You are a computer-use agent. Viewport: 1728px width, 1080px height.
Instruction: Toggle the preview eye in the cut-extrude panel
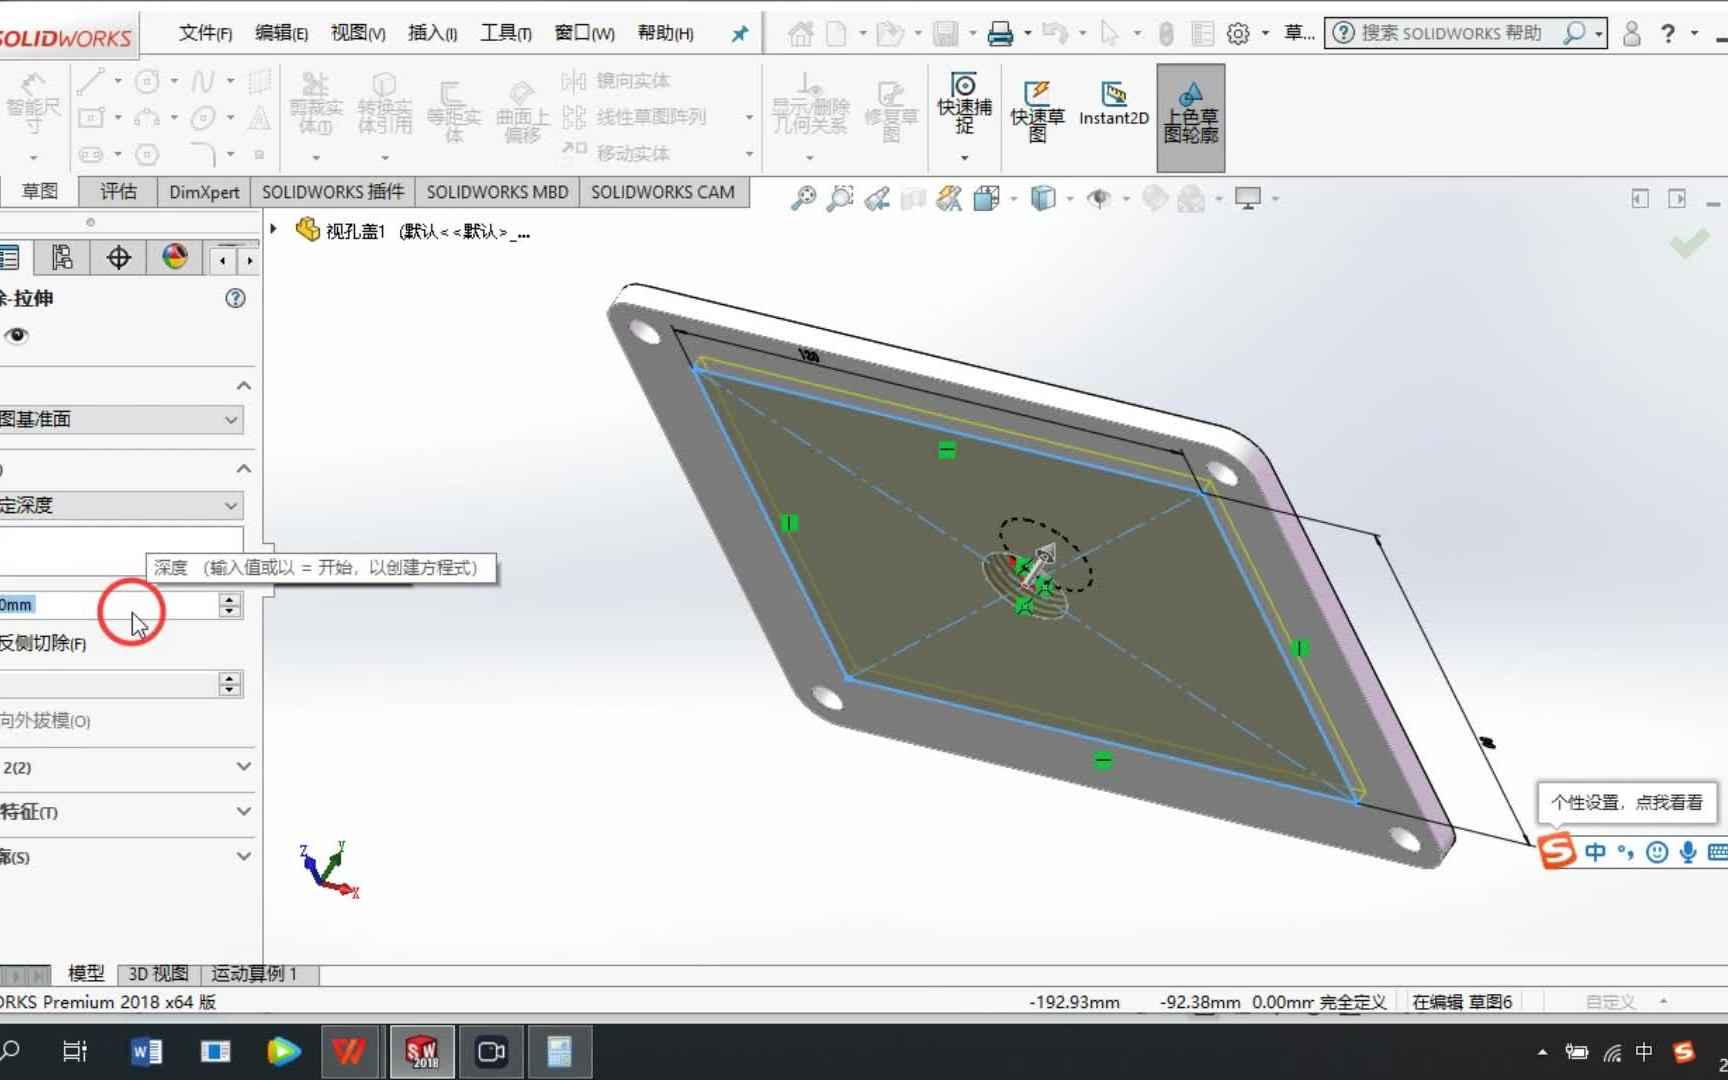tap(17, 337)
